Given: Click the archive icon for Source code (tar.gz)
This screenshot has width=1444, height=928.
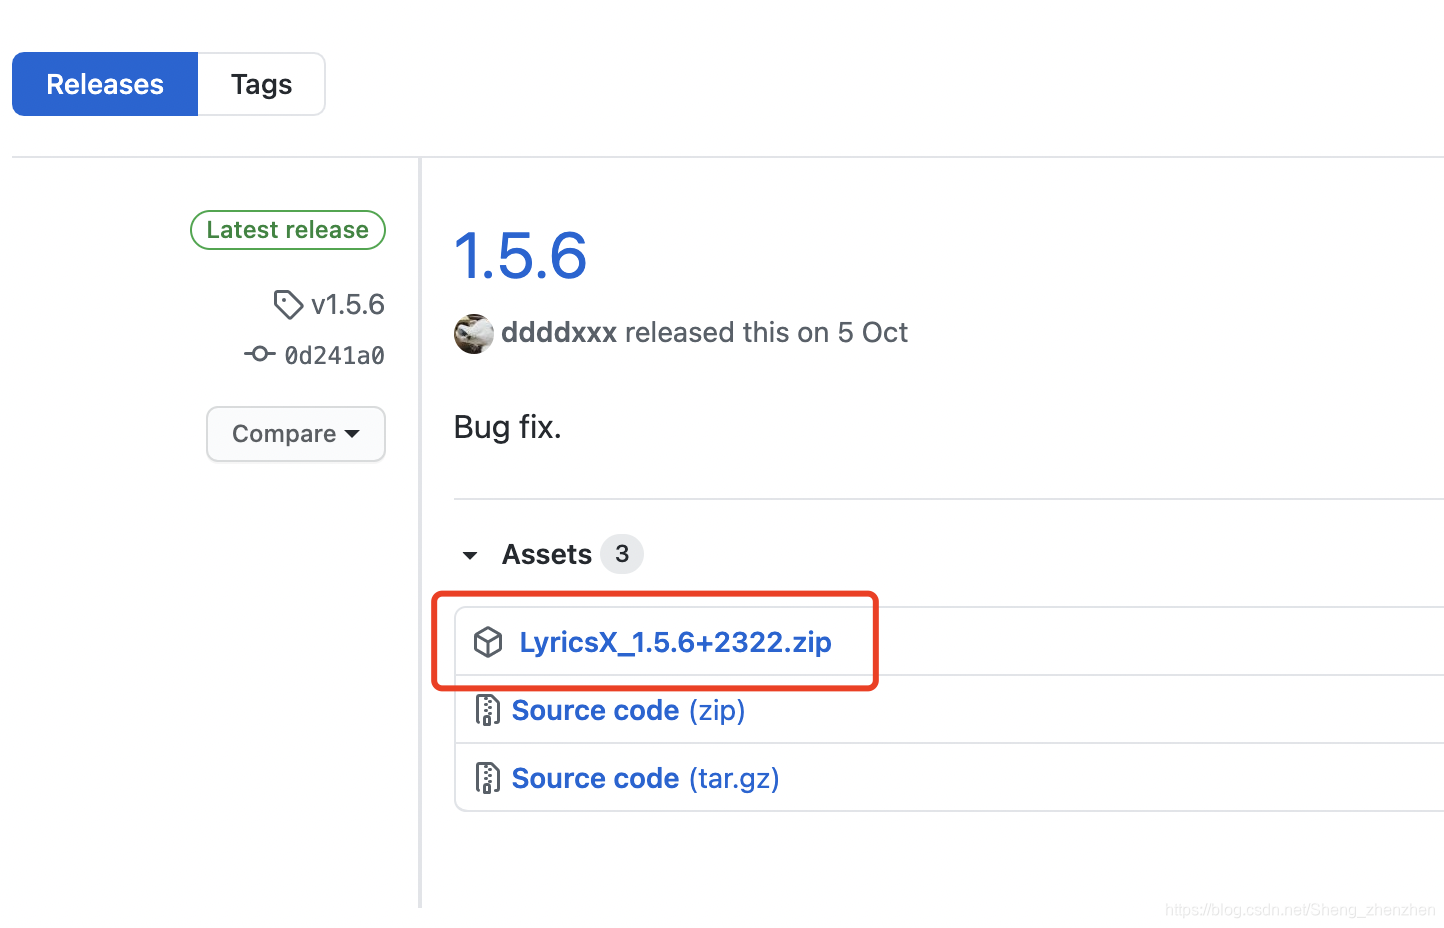Looking at the screenshot, I should tap(487, 778).
